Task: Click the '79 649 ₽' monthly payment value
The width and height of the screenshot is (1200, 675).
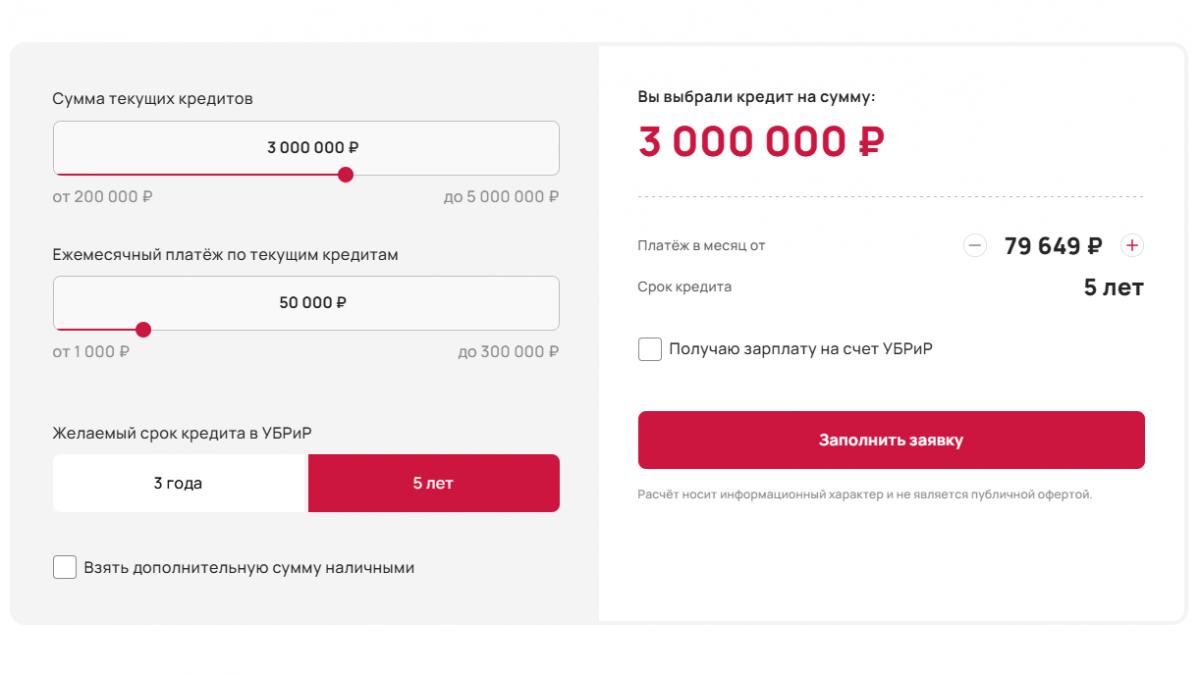Action: [x=1054, y=245]
